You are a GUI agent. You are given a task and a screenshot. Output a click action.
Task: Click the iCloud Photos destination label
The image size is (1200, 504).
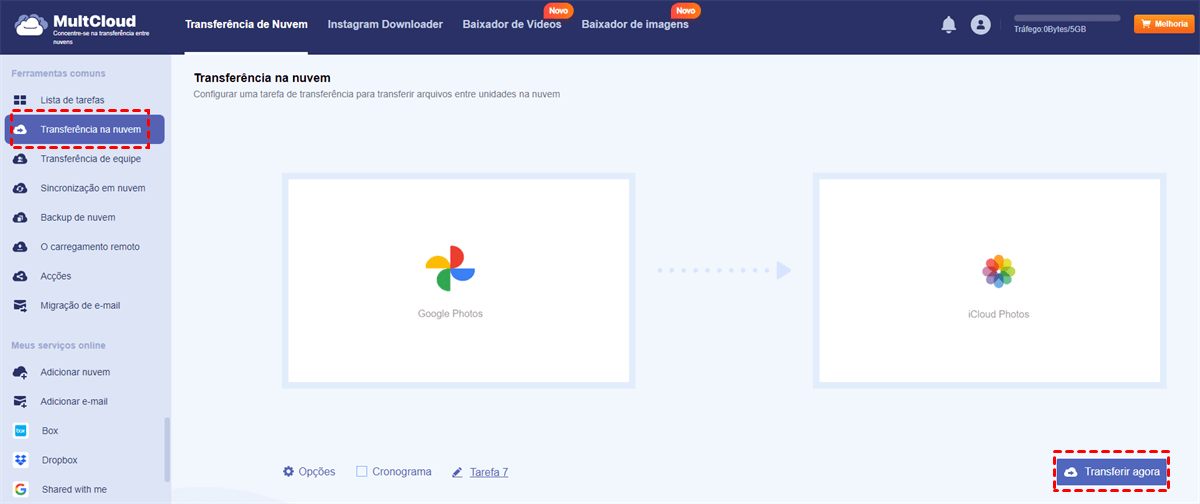pos(998,314)
